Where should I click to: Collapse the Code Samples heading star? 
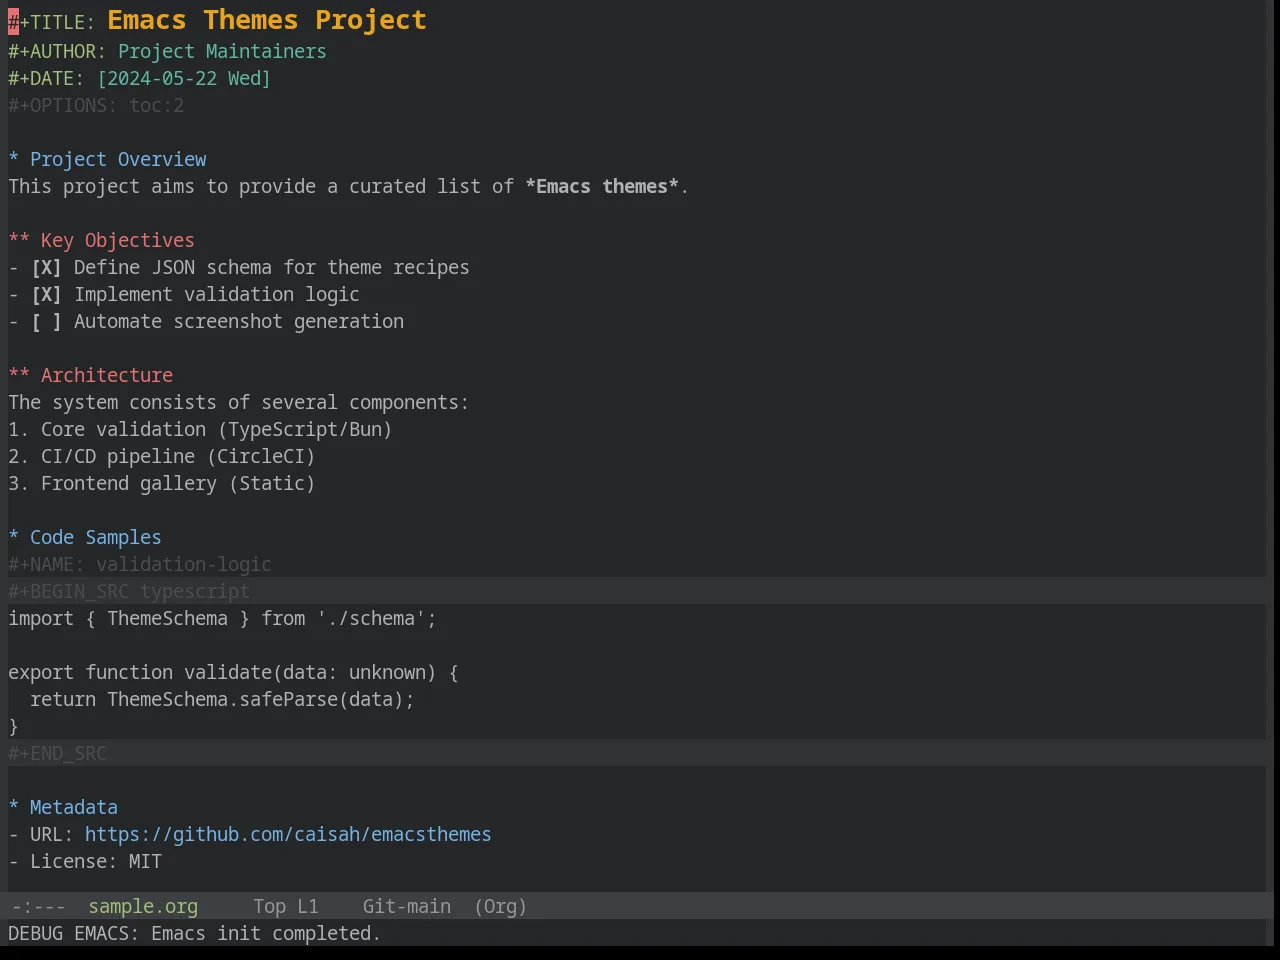coord(14,537)
